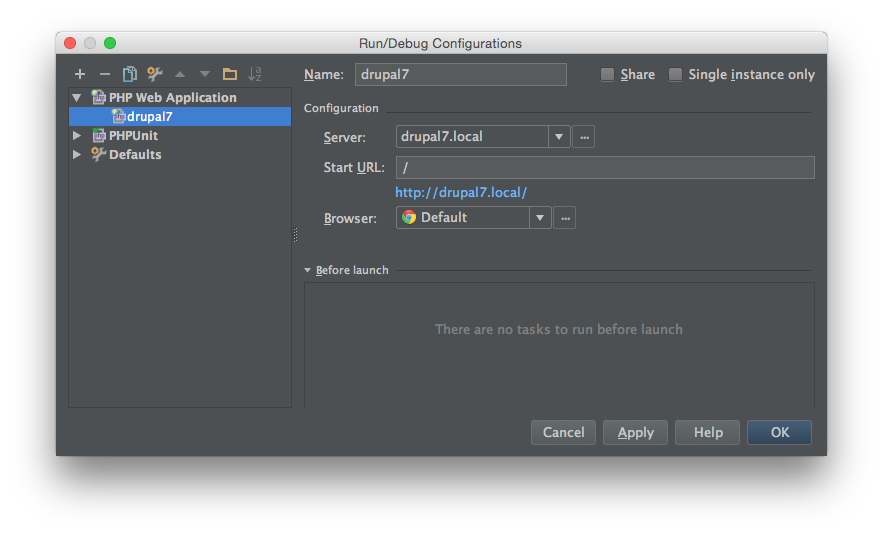Confirm with the OK button
The height and width of the screenshot is (536, 883).
pyautogui.click(x=779, y=432)
